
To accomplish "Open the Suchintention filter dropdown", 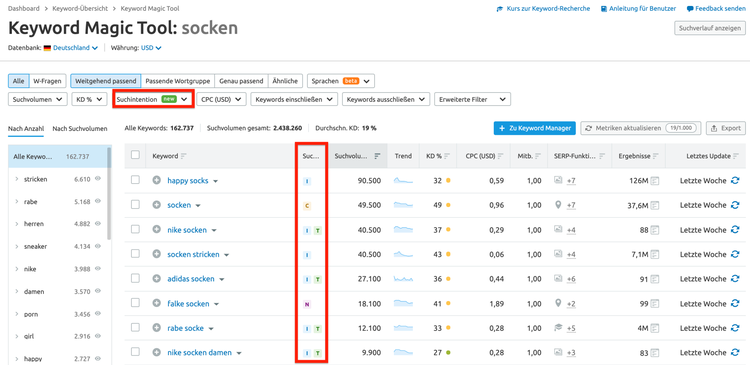I will [153, 99].
